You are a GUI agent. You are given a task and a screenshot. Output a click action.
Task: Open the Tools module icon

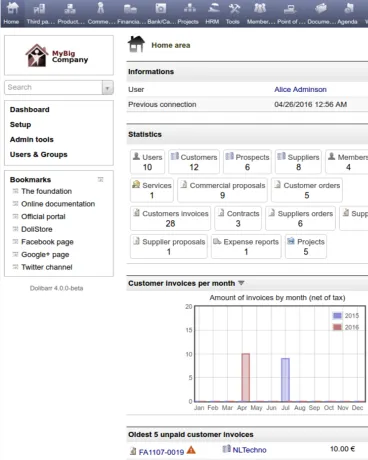[x=234, y=8]
